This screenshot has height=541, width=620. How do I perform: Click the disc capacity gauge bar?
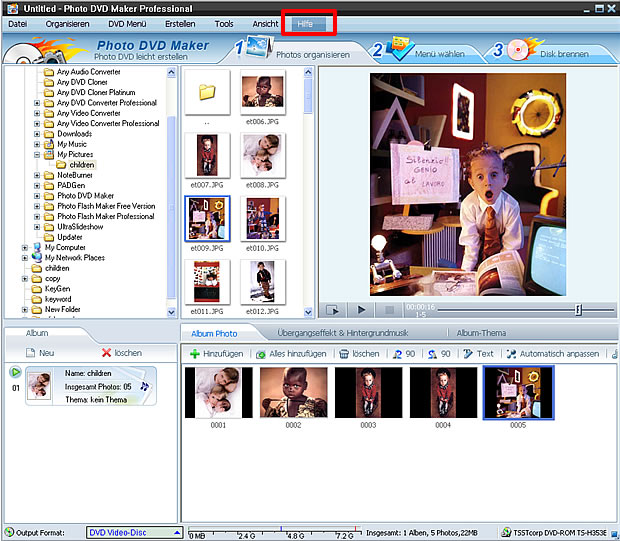274,533
